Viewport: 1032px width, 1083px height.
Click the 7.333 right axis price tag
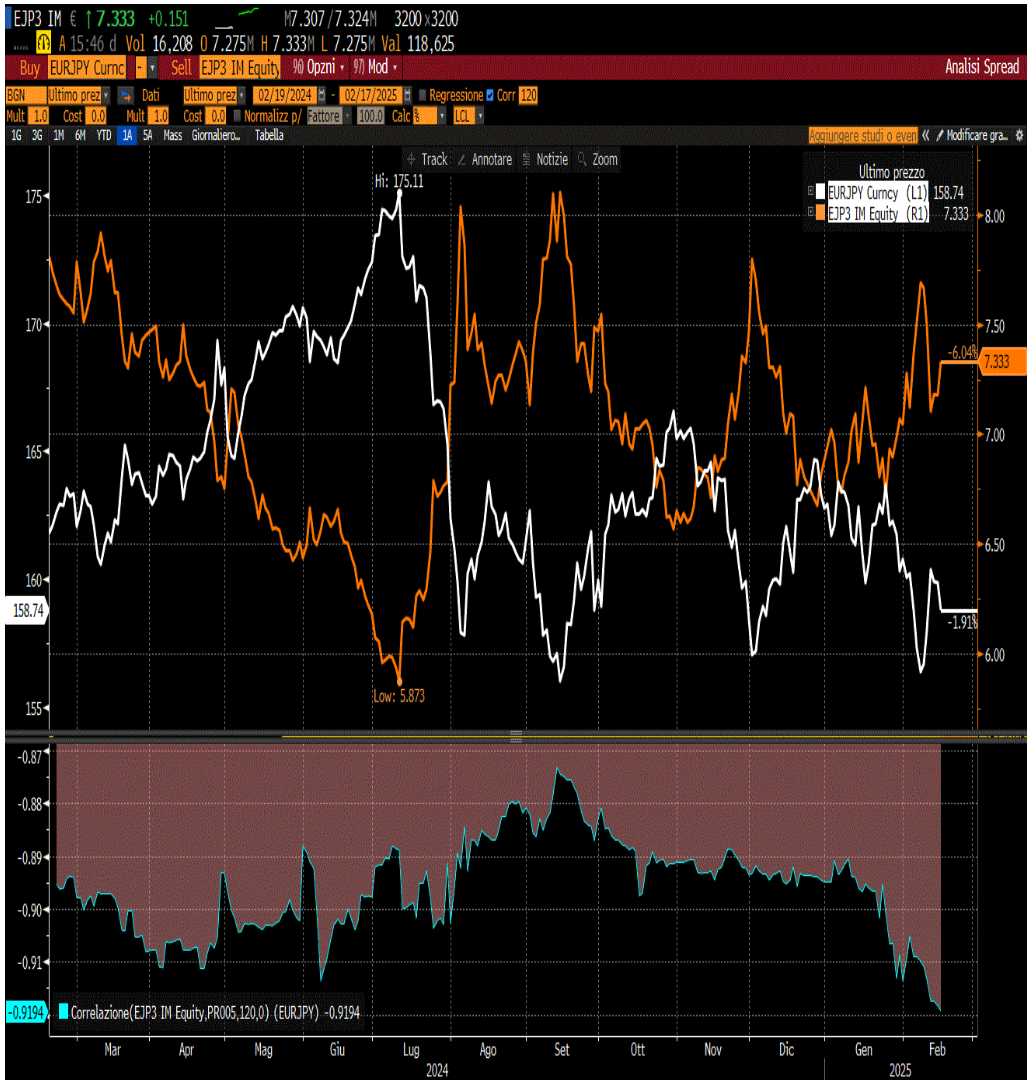(x=1002, y=362)
